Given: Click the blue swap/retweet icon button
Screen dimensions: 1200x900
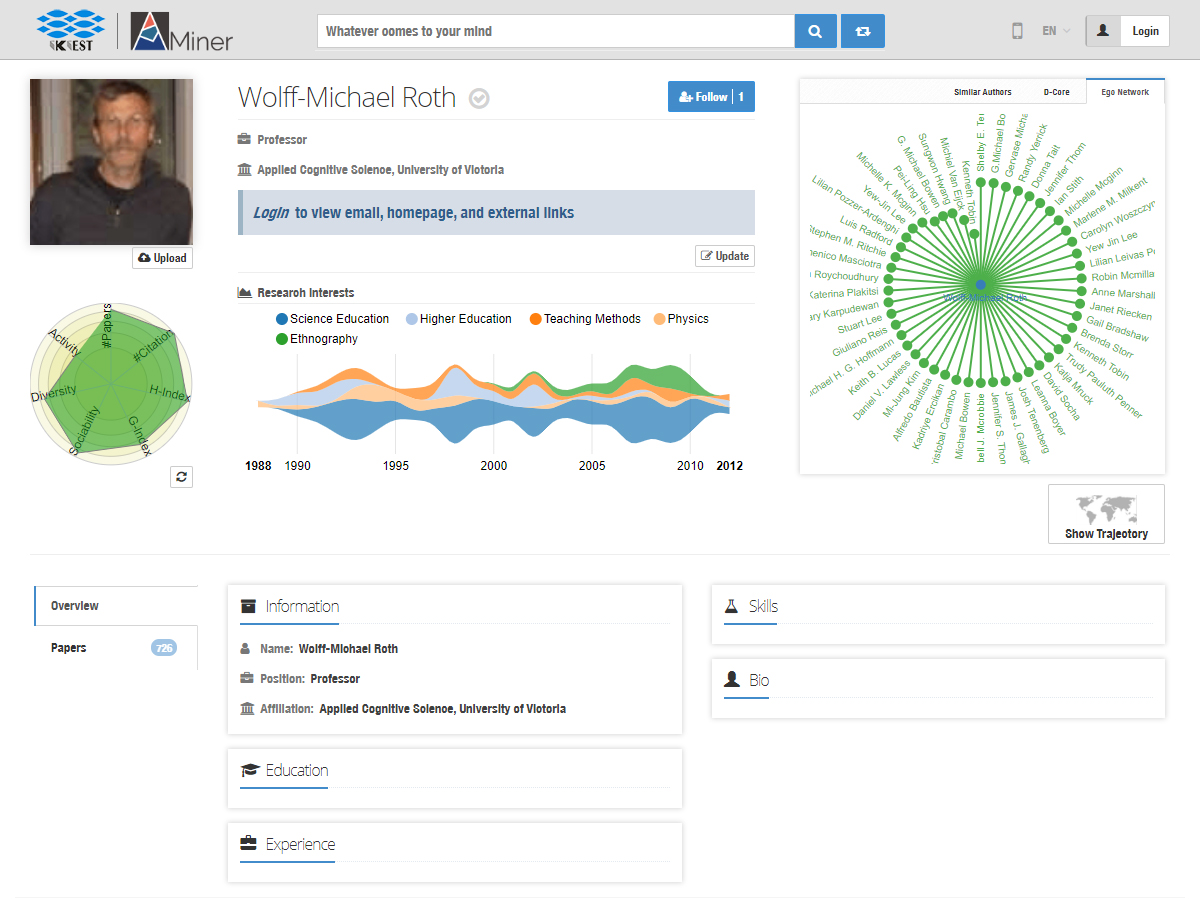Looking at the screenshot, I should [x=862, y=31].
